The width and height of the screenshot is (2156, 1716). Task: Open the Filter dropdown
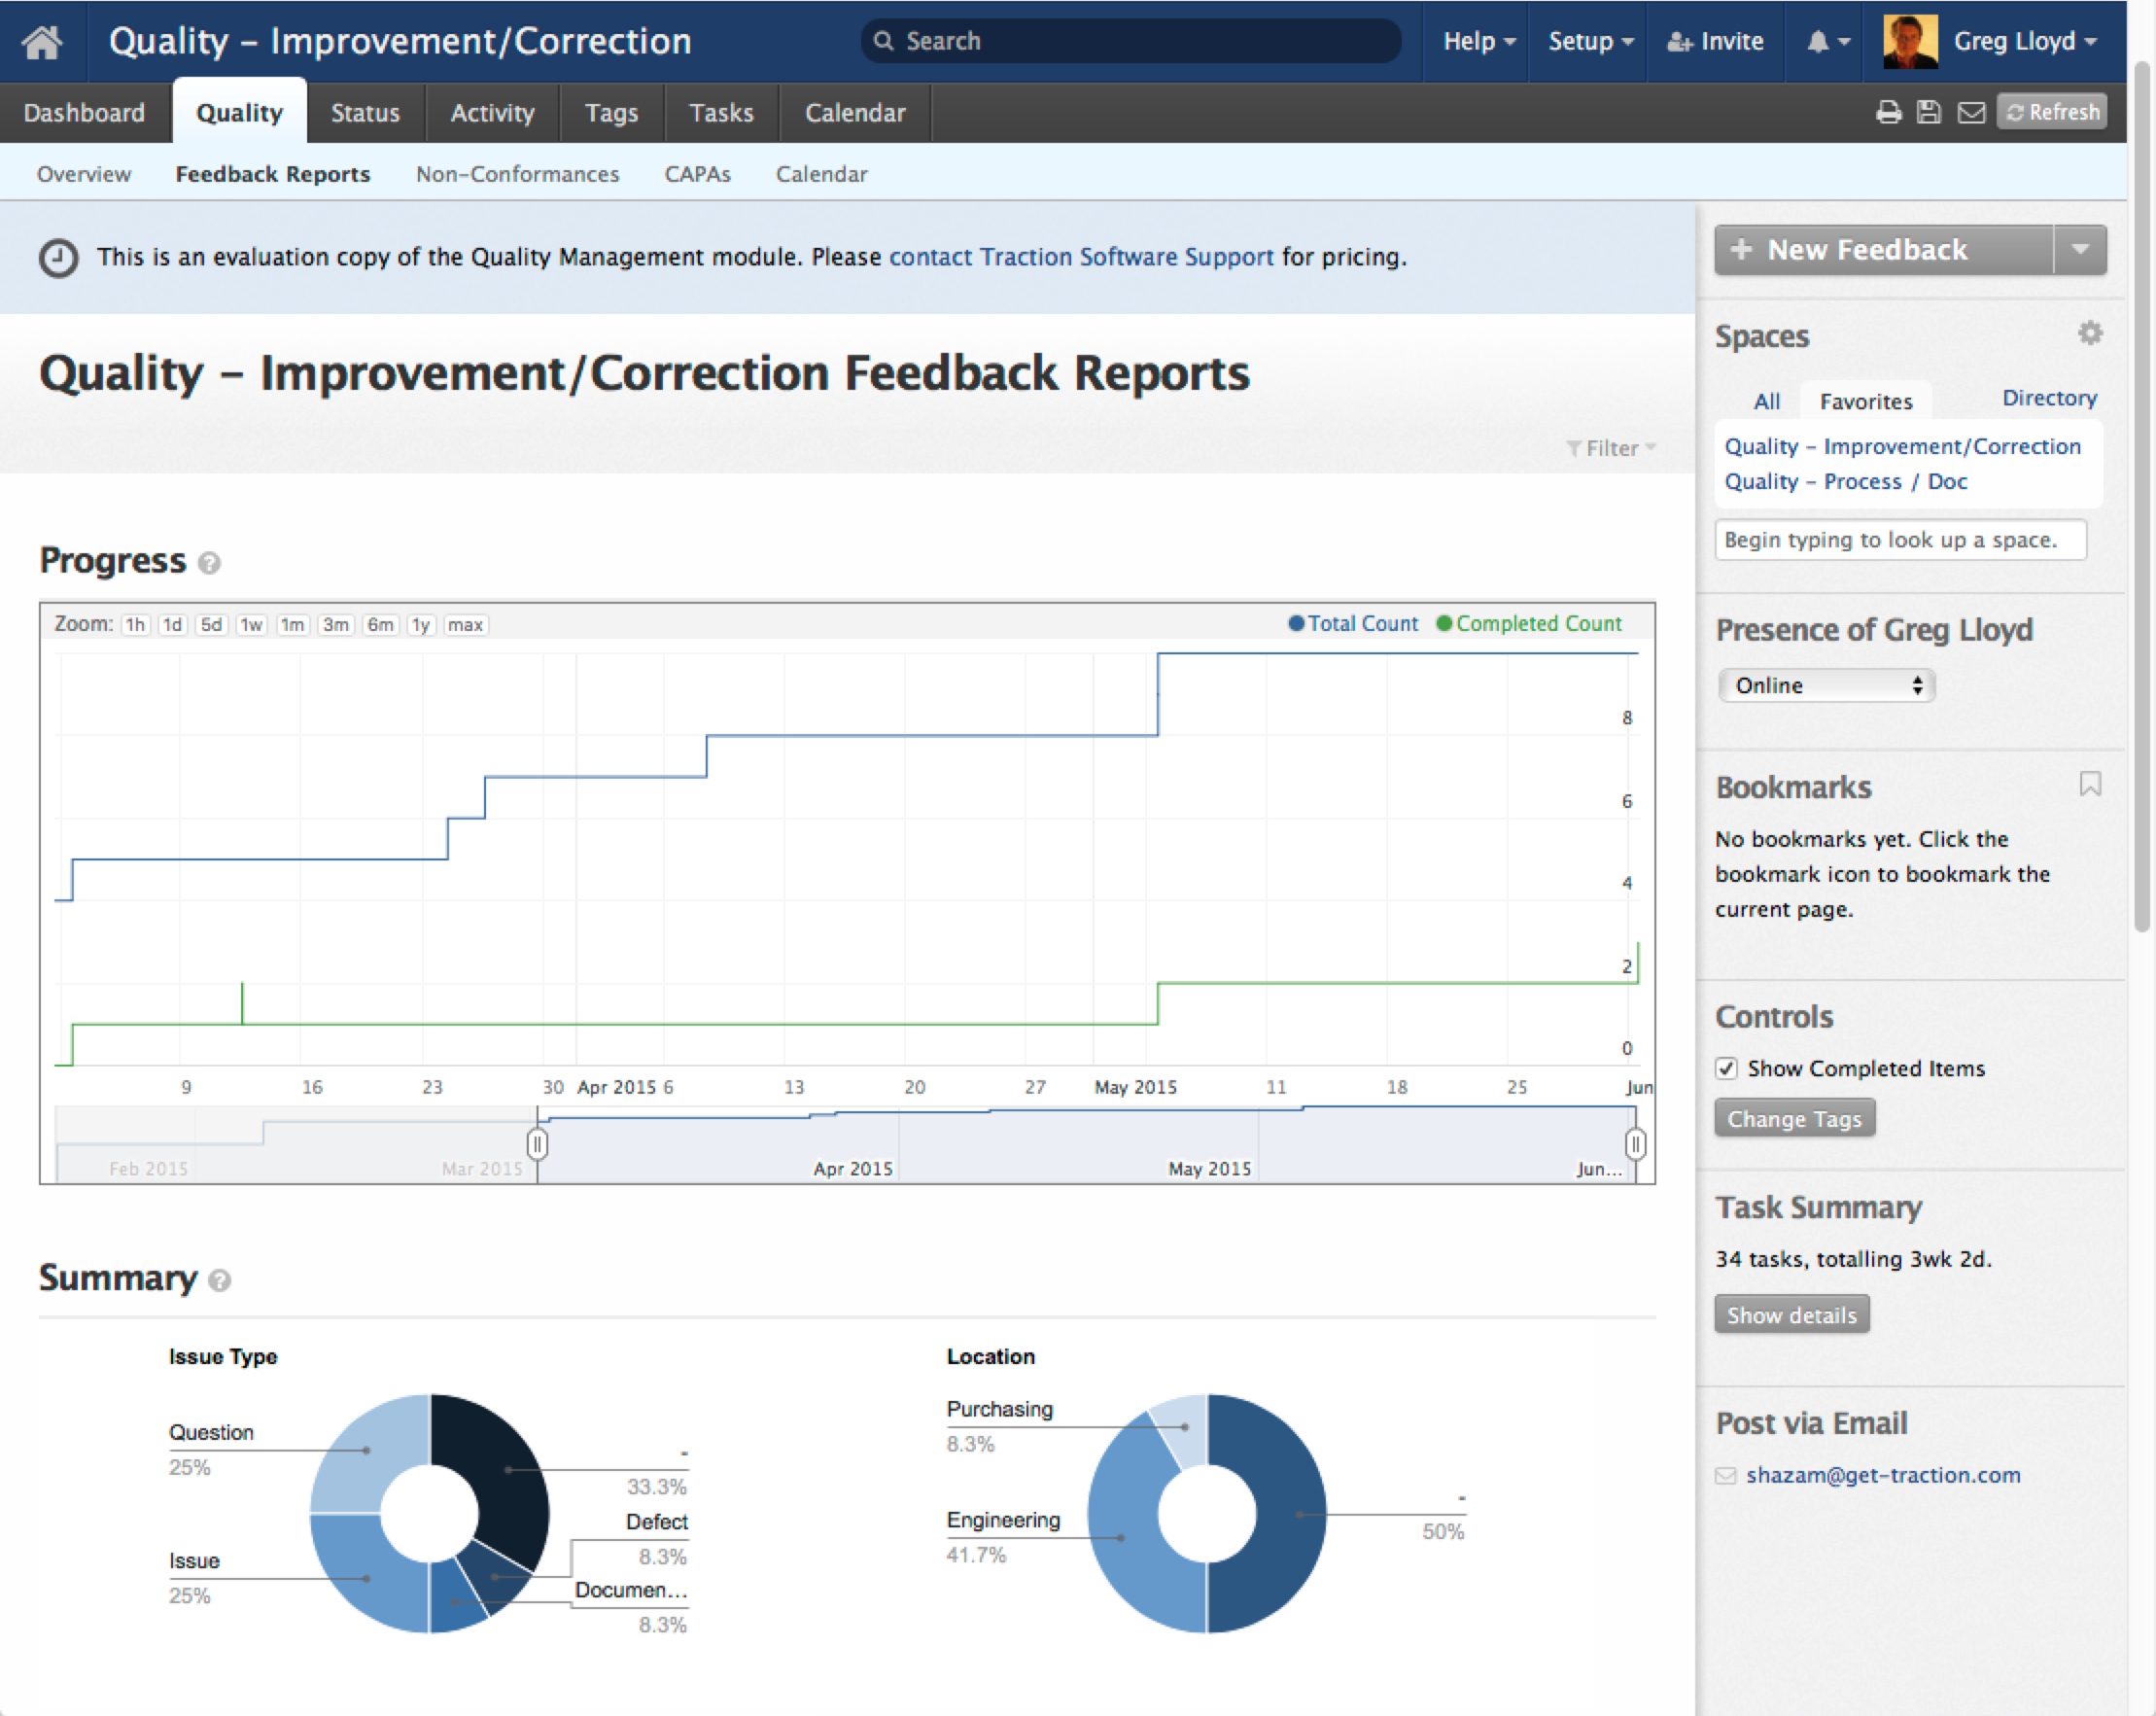tap(1611, 448)
